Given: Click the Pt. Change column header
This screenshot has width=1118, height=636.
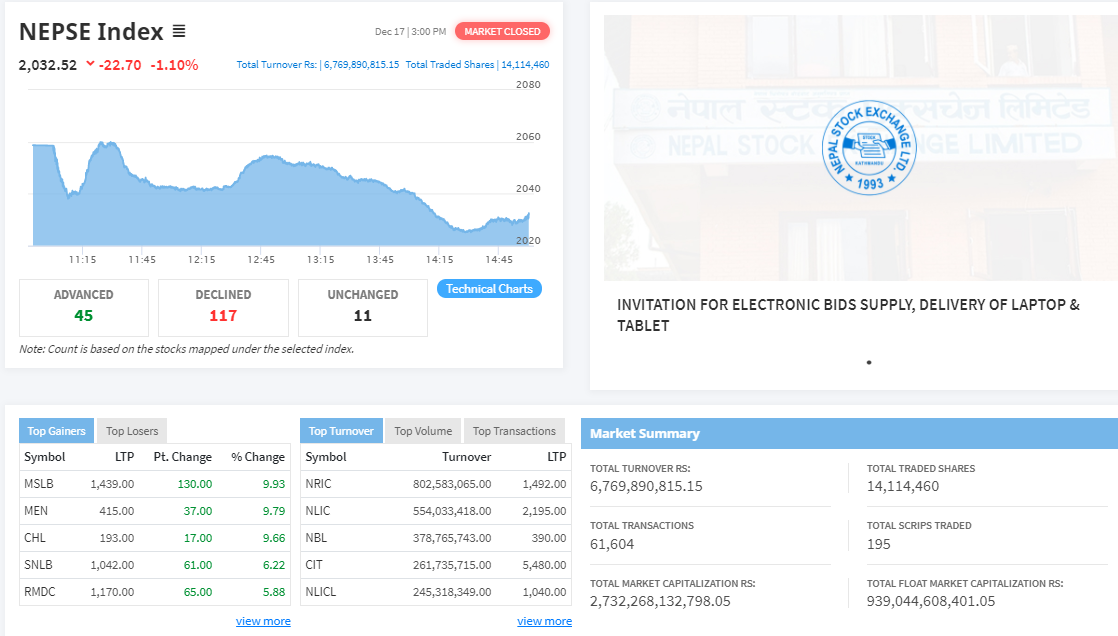Looking at the screenshot, I should click(183, 457).
